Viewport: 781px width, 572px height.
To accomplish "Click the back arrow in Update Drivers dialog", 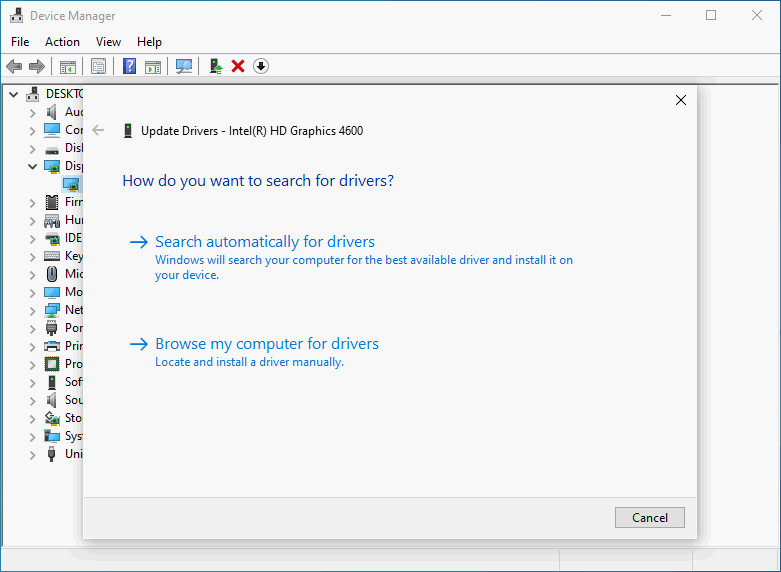I will 98,130.
